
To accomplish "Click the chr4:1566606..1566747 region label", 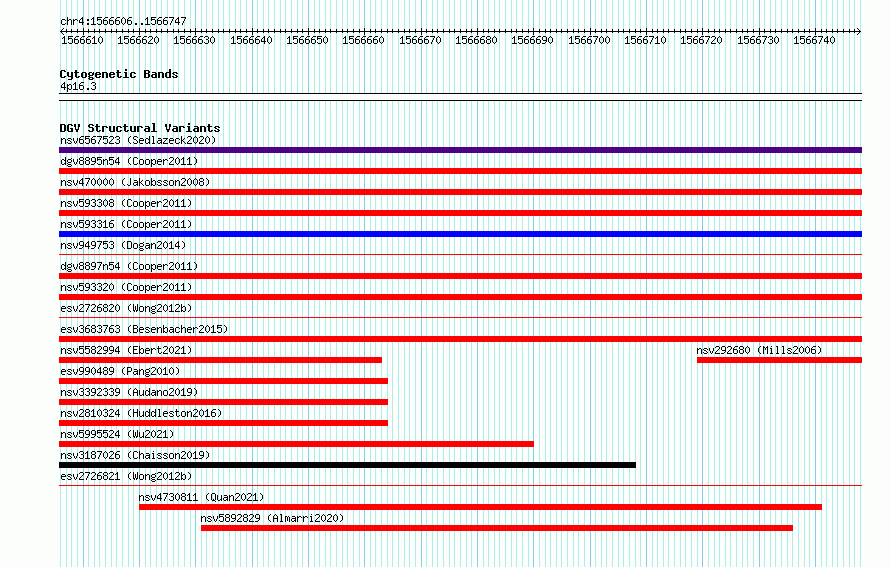I will click(123, 21).
